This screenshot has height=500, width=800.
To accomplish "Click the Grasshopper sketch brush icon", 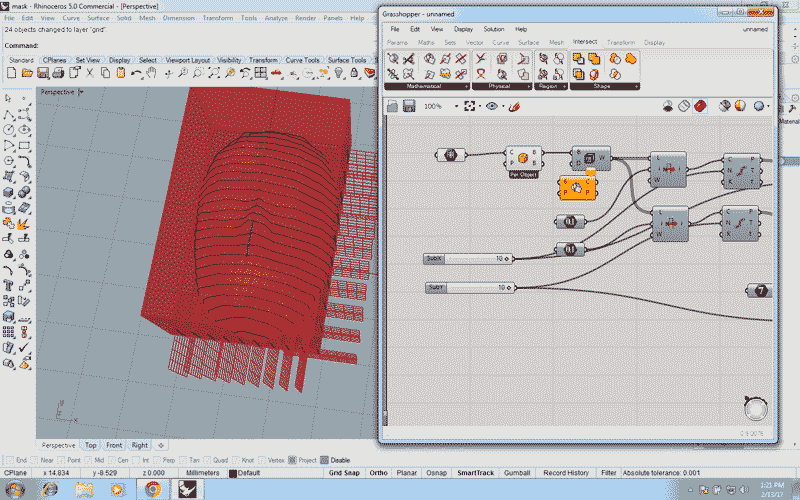I will point(514,107).
